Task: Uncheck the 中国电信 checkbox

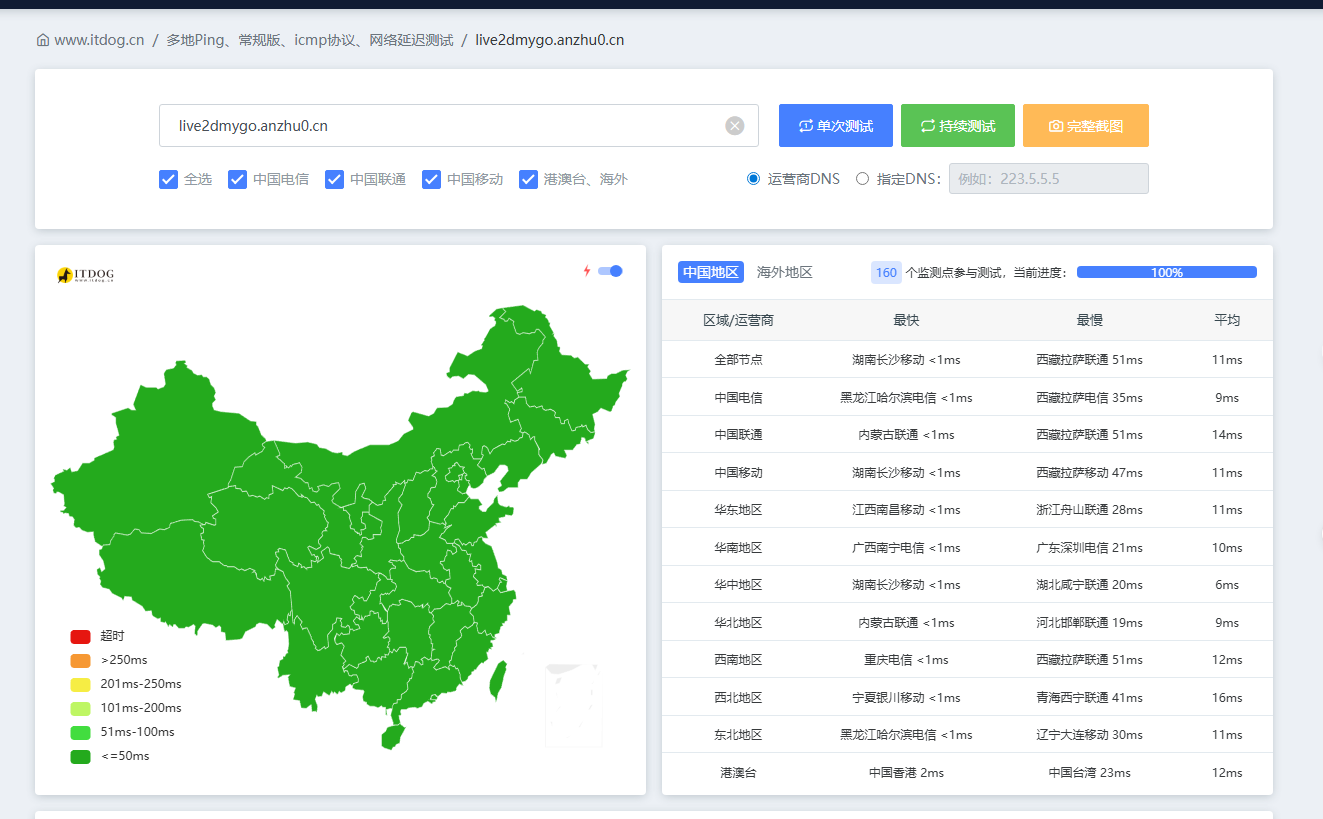Action: pos(238,180)
